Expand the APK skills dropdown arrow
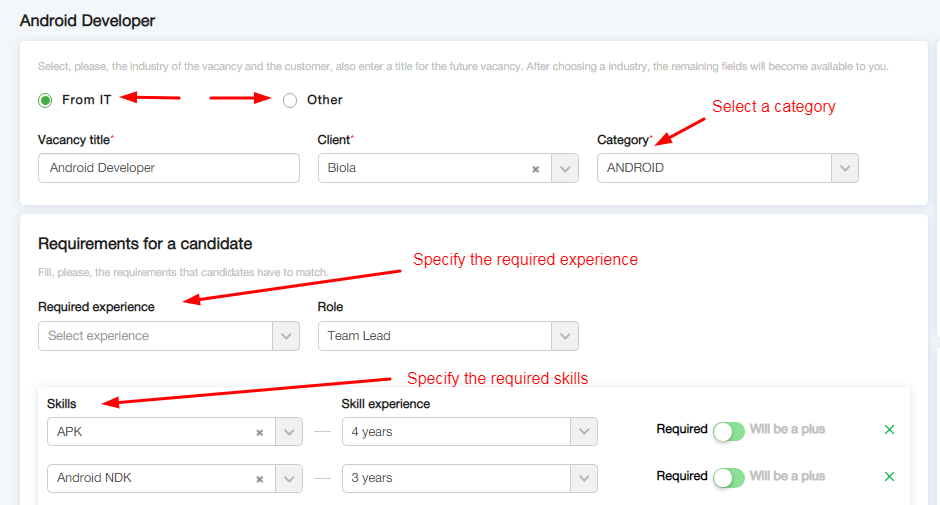Viewport: 940px width, 505px height. click(288, 432)
